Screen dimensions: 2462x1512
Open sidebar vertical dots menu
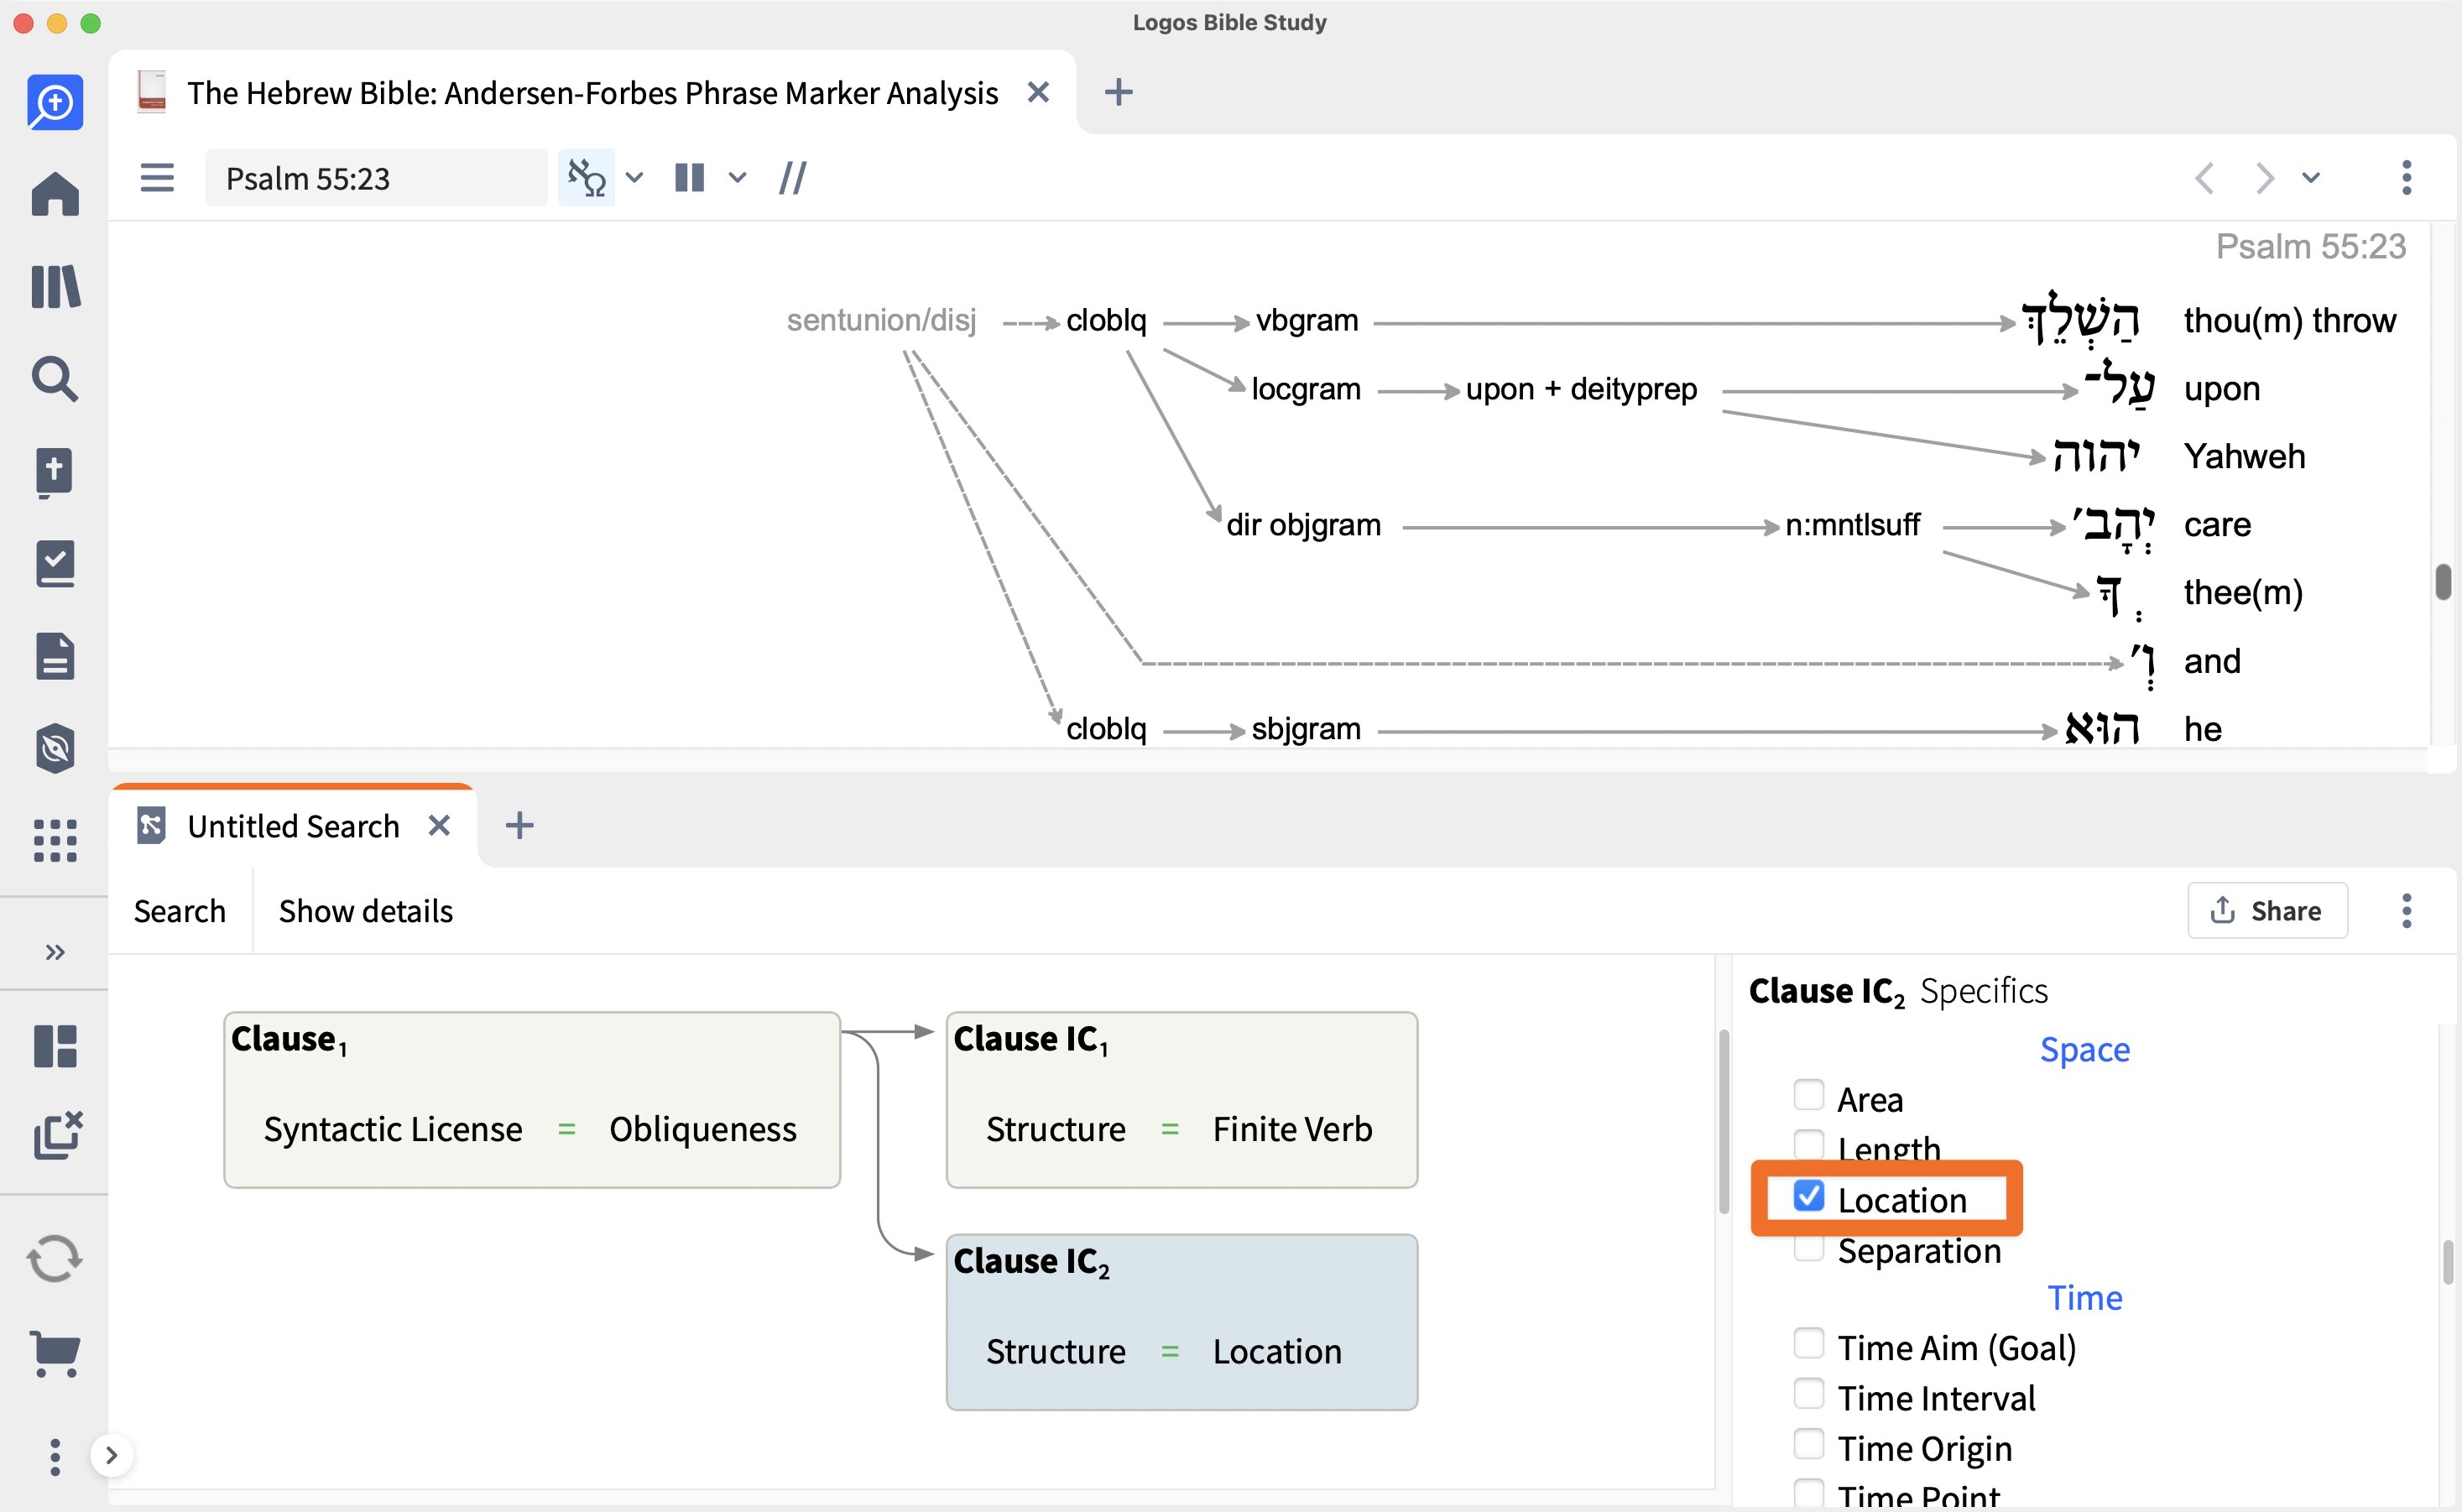(x=55, y=1457)
